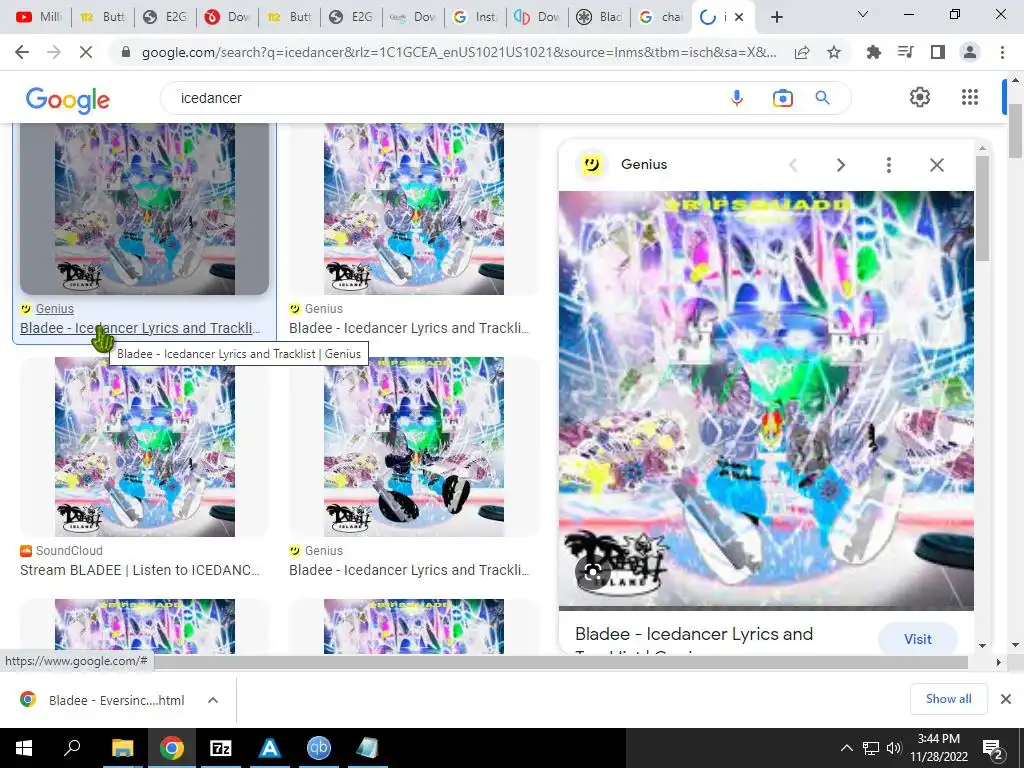Image resolution: width=1024 pixels, height=768 pixels.
Task: Open the Google apps grid
Action: (x=970, y=97)
